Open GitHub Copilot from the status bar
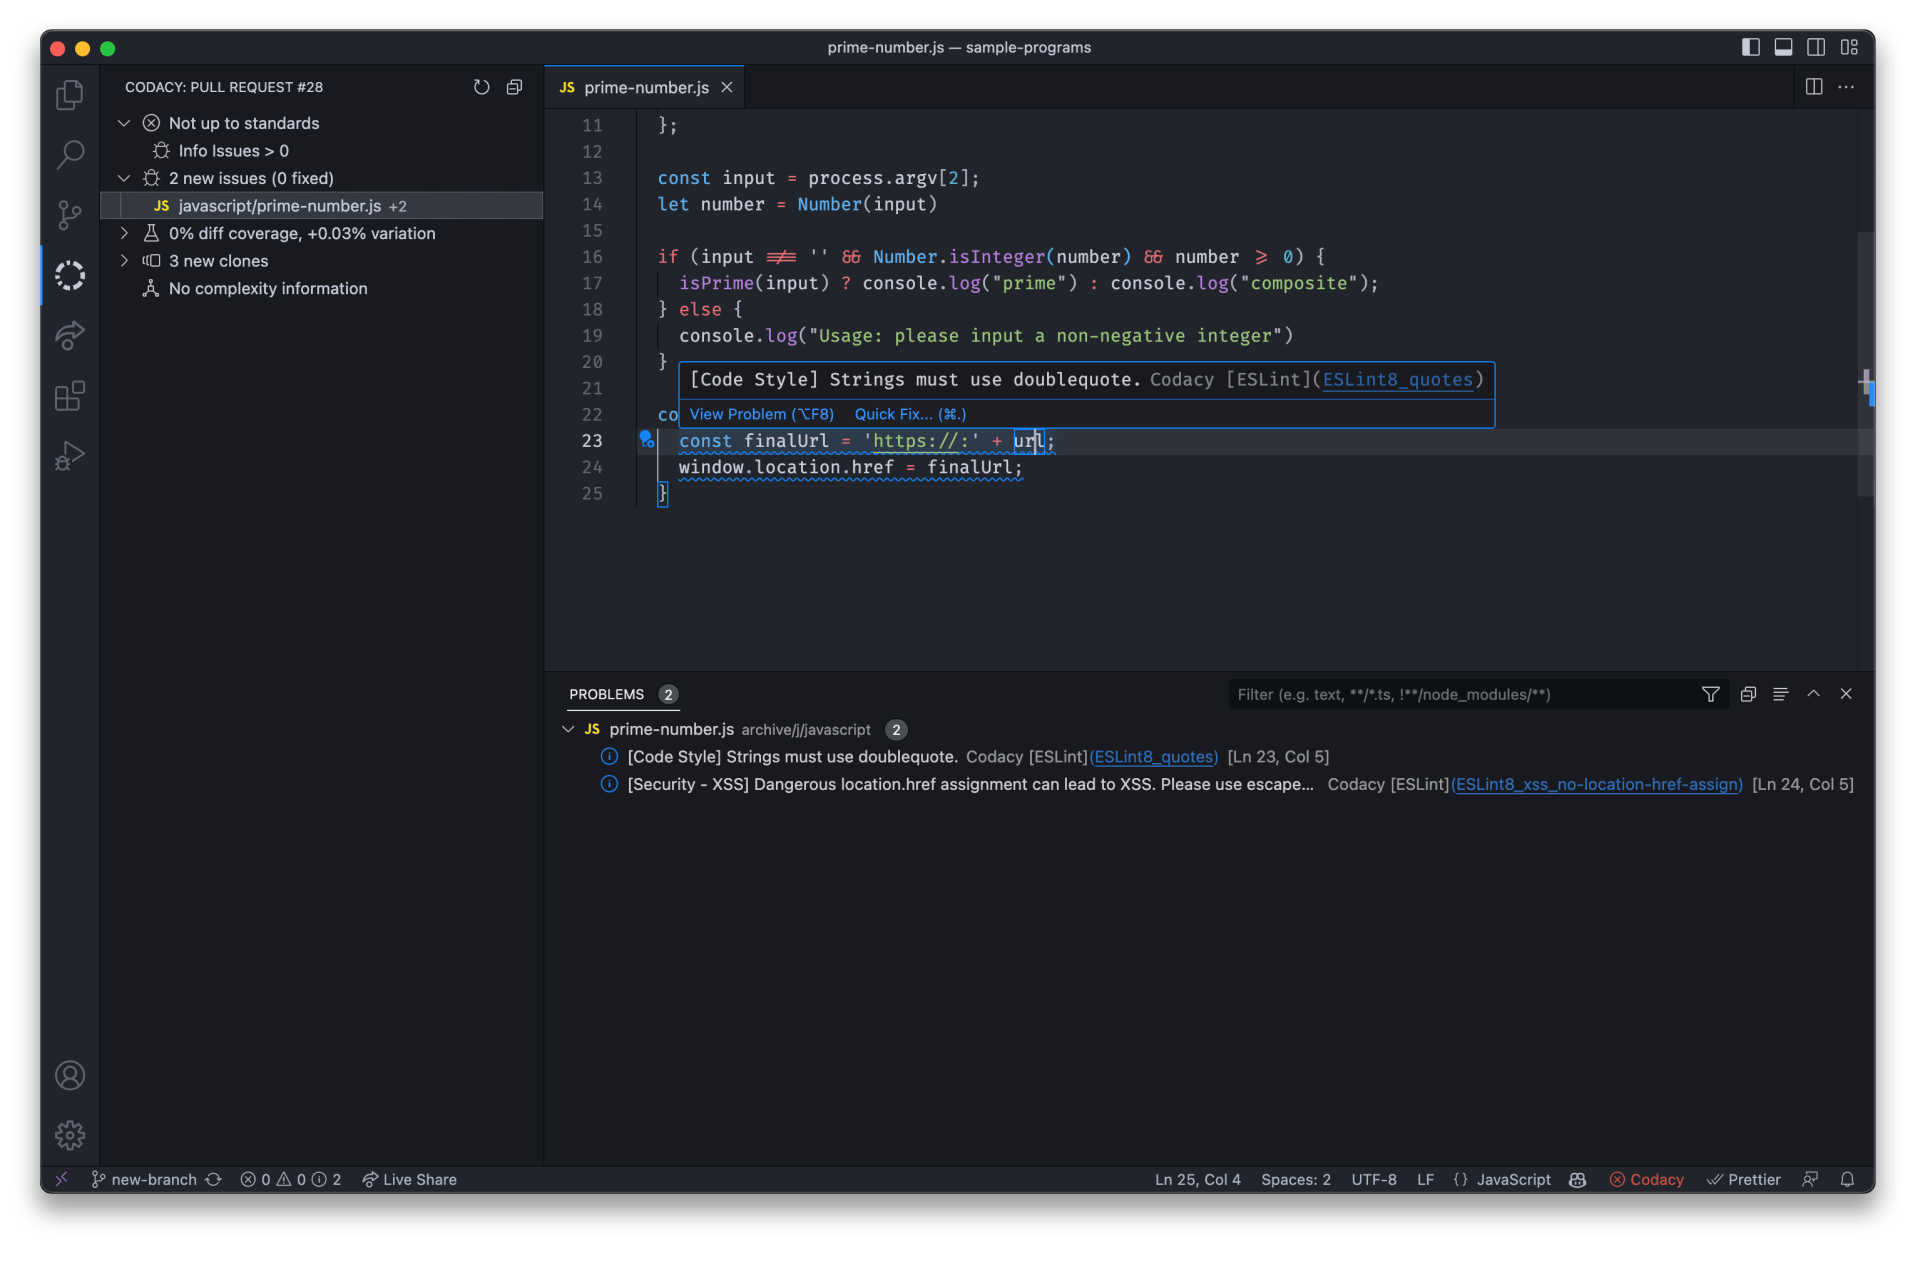This screenshot has height=1265, width=1920. tap(1577, 1179)
